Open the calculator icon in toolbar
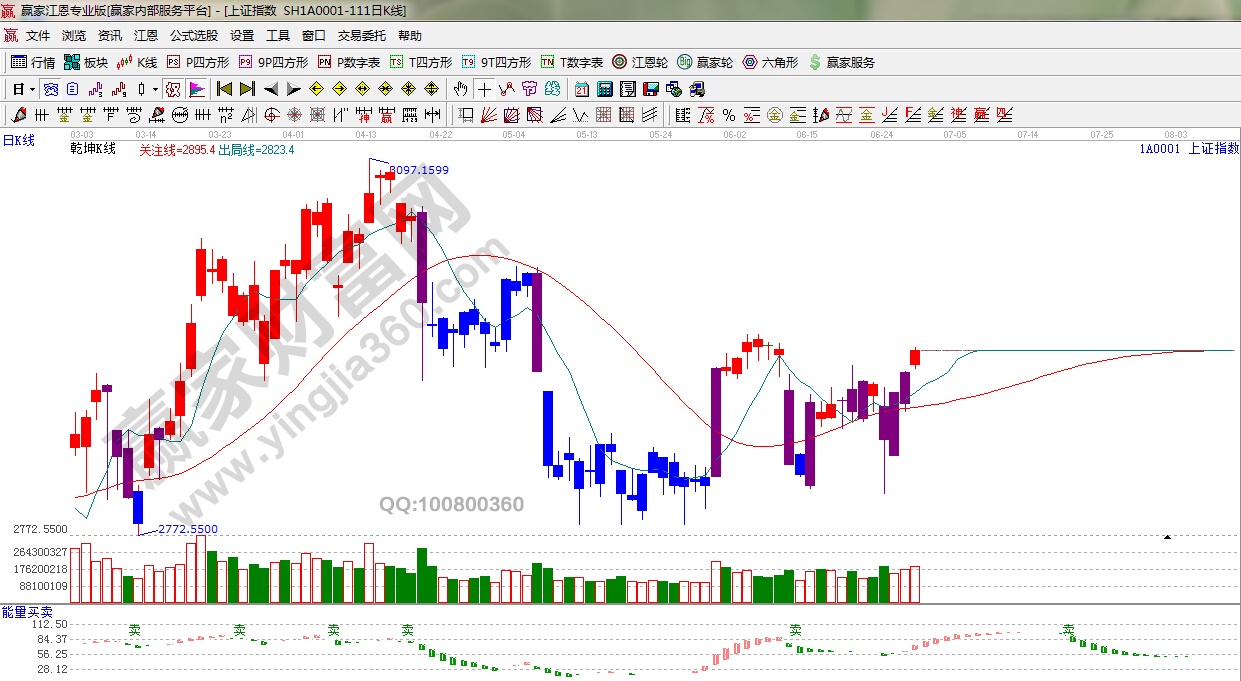This screenshot has height=681, width=1241. [x=604, y=89]
